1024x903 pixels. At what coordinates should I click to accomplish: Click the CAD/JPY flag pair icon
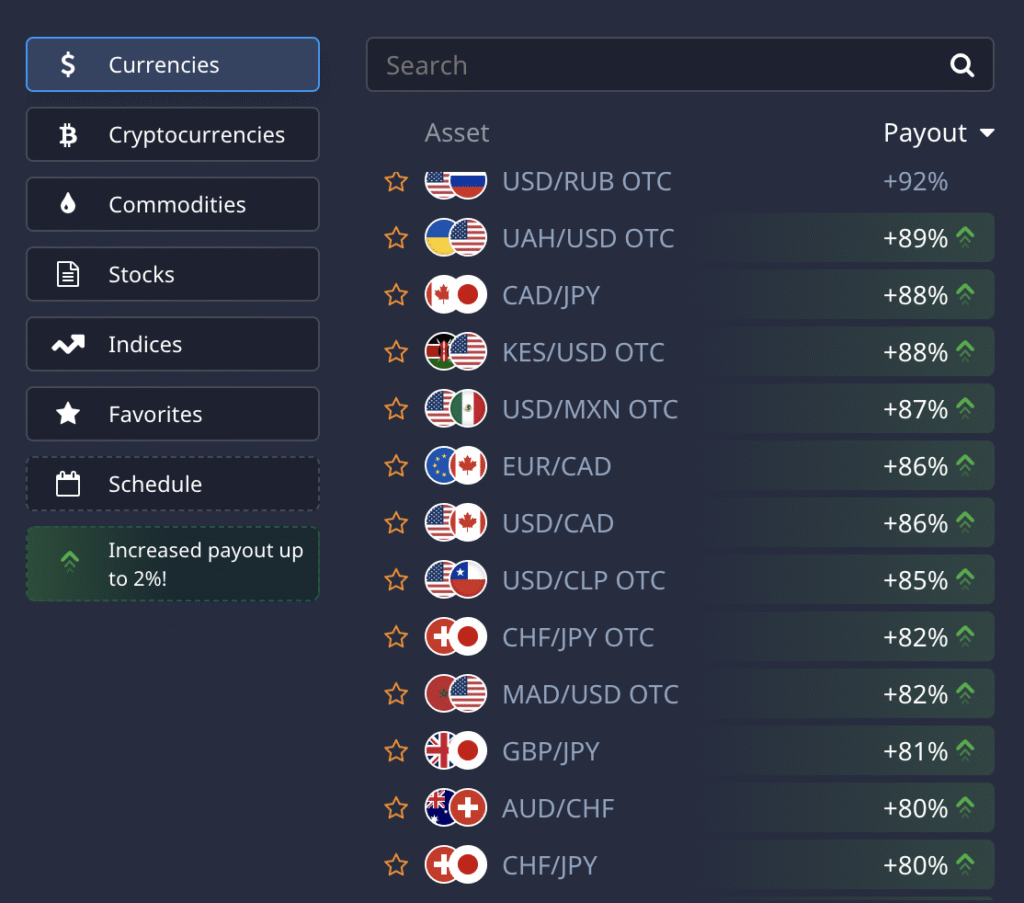point(456,295)
